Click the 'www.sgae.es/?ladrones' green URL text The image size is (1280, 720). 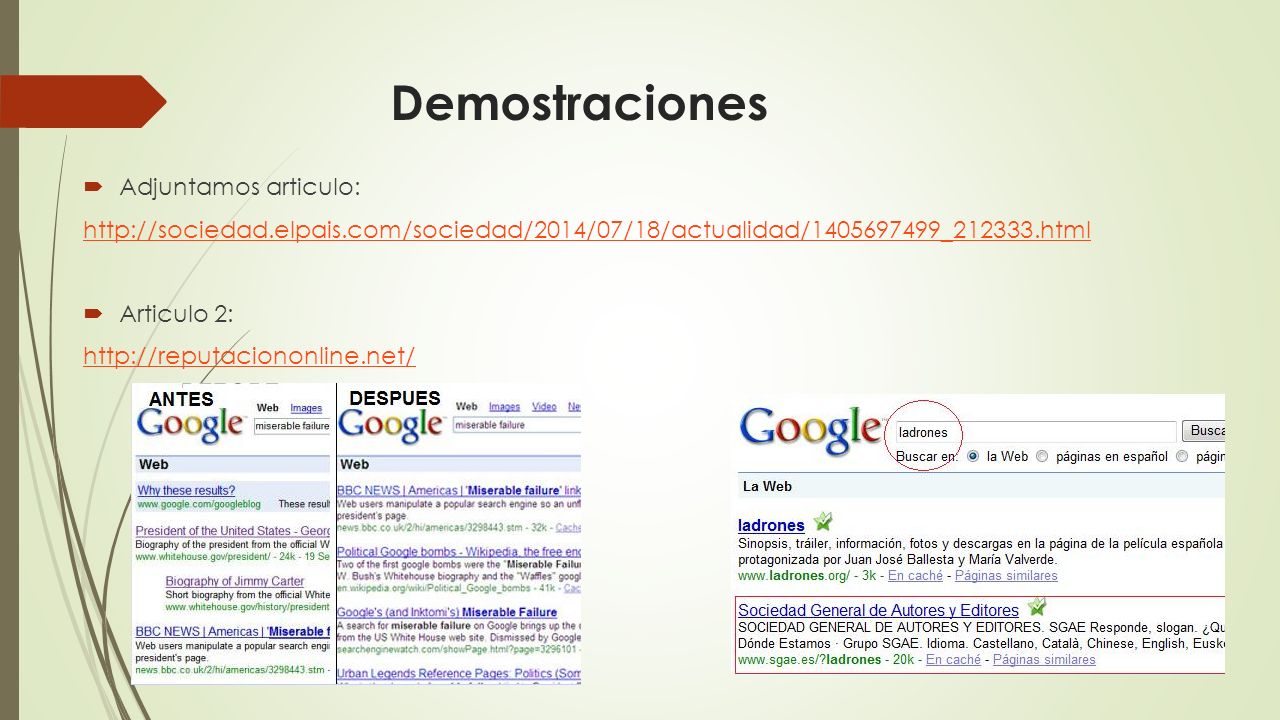coord(810,660)
